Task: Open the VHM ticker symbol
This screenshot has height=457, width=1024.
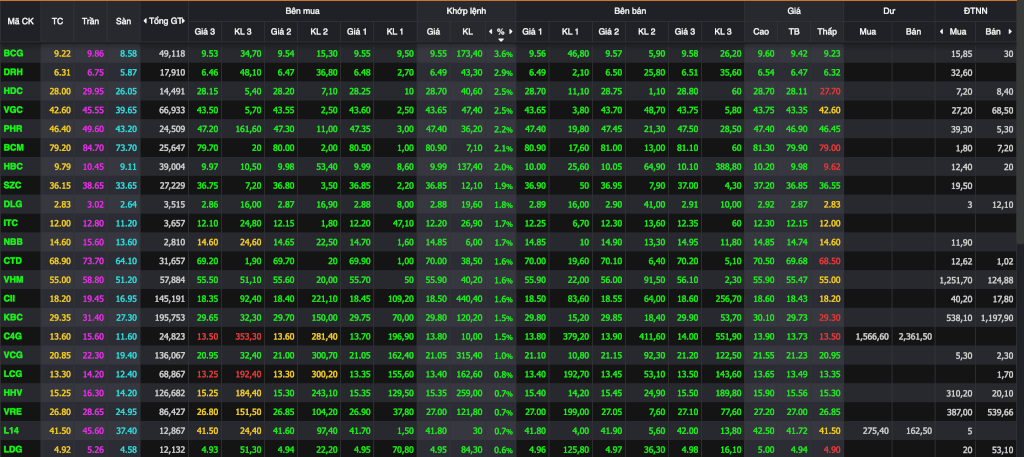Action: click(12, 281)
